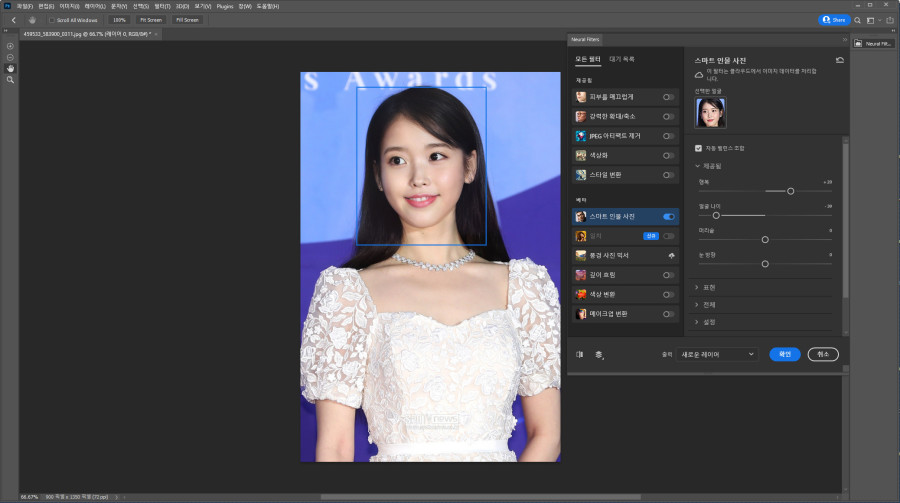Click the 취소 cancel button
The height and width of the screenshot is (503, 900).
pos(823,354)
